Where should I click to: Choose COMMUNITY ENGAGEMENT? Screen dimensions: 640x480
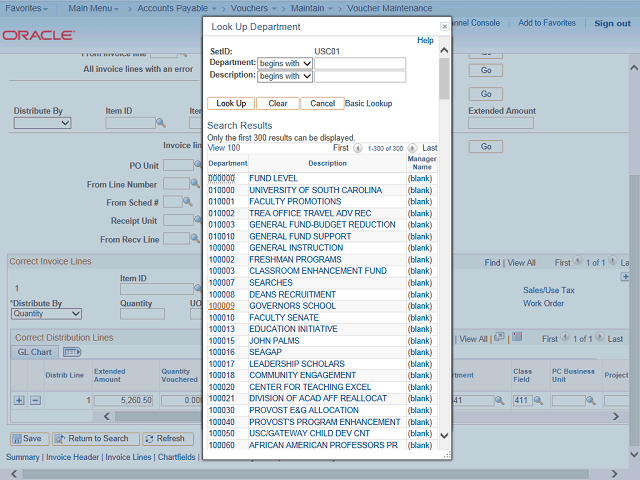click(302, 376)
